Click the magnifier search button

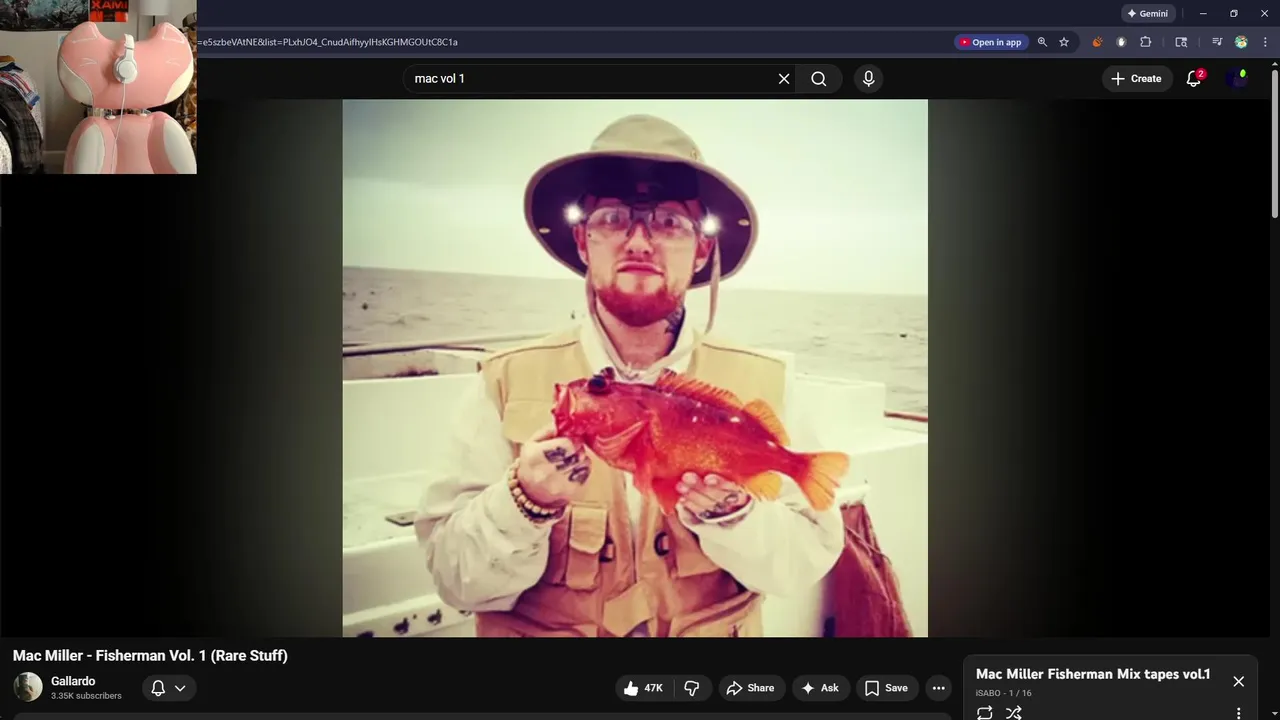click(819, 79)
